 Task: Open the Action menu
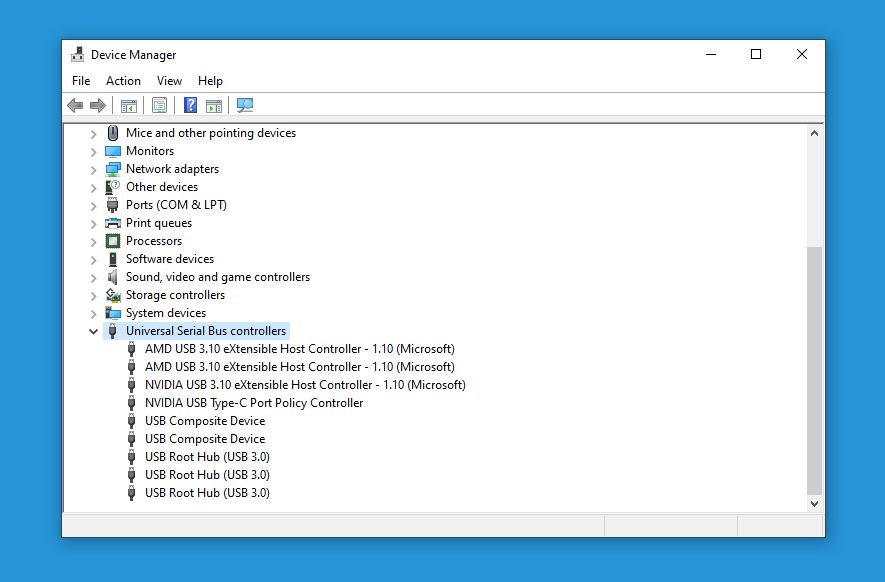tap(124, 81)
